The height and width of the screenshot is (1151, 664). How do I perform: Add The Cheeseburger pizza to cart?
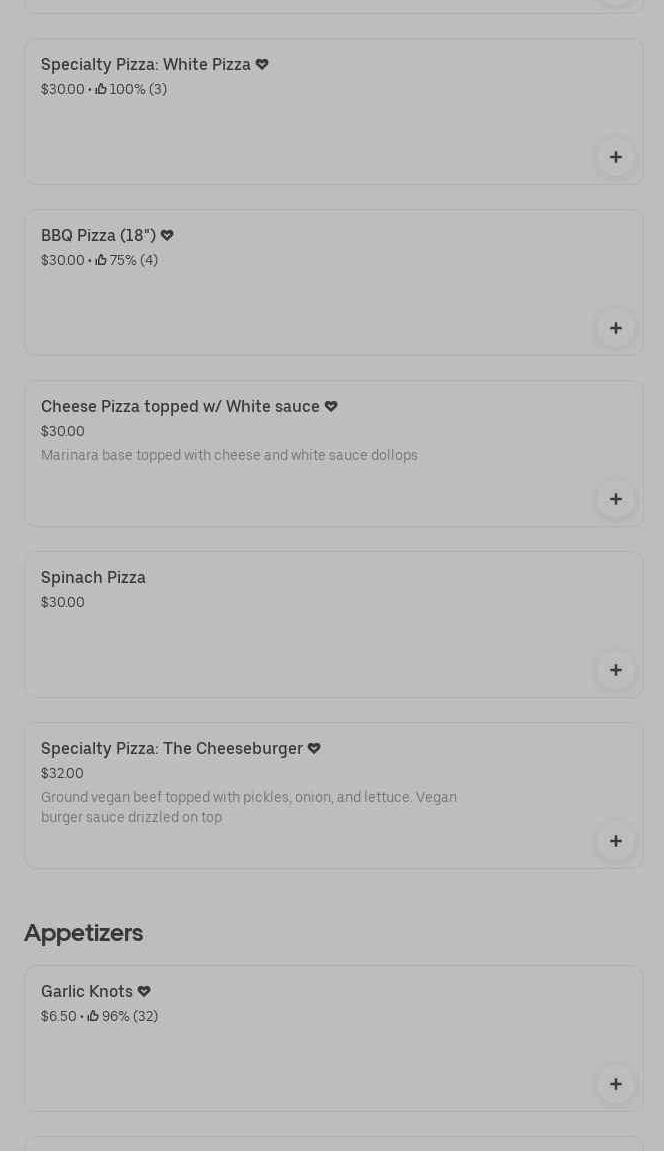[615, 841]
